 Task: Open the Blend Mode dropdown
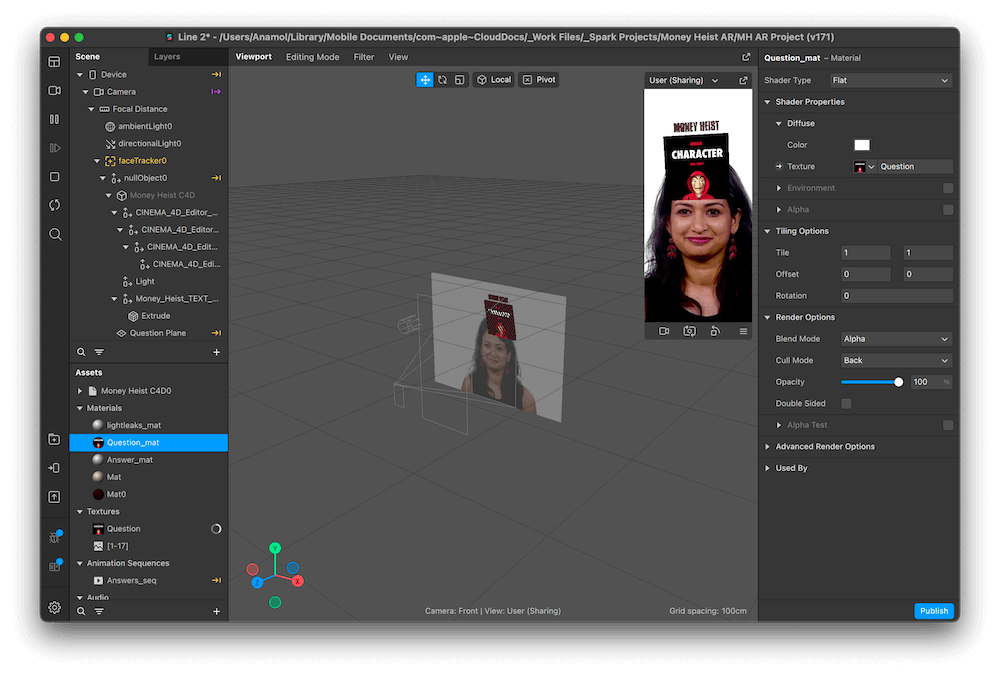coord(896,339)
